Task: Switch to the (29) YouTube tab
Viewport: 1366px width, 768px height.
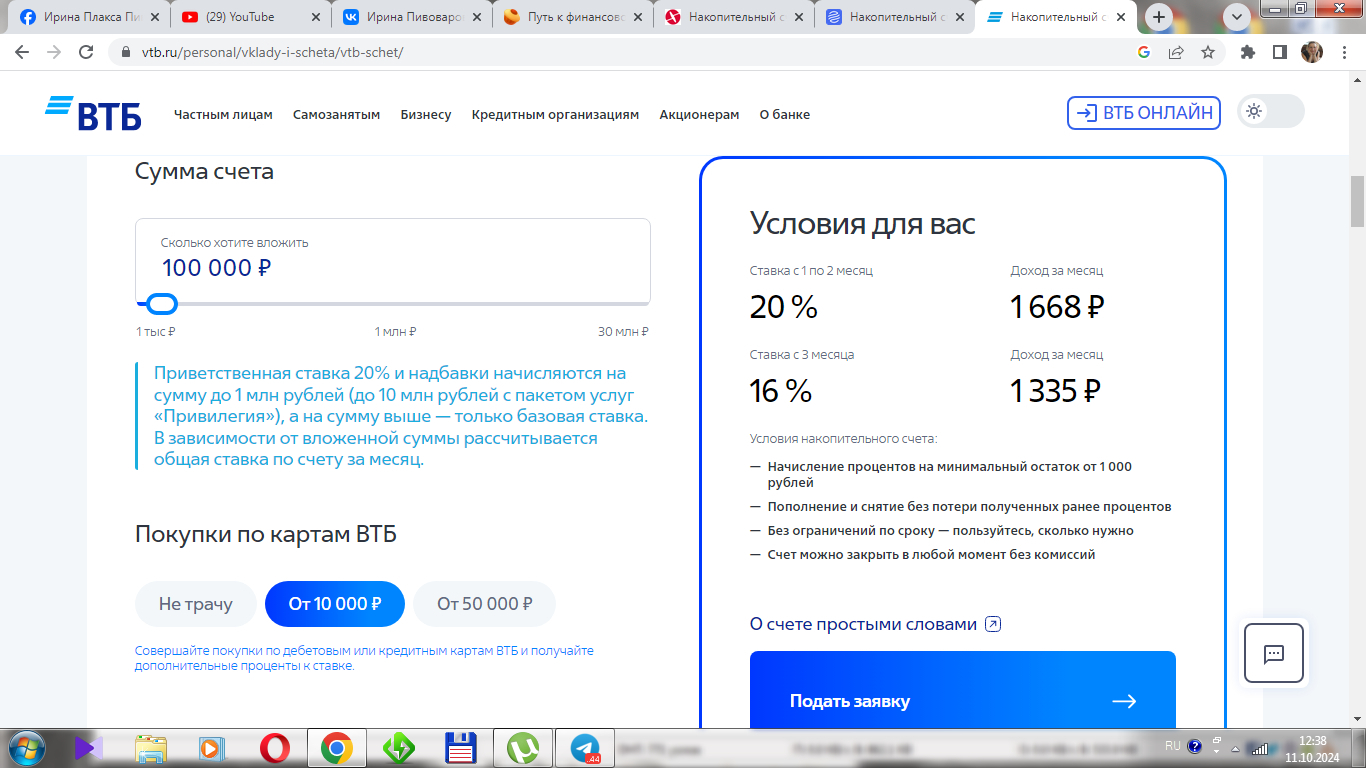Action: (249, 17)
